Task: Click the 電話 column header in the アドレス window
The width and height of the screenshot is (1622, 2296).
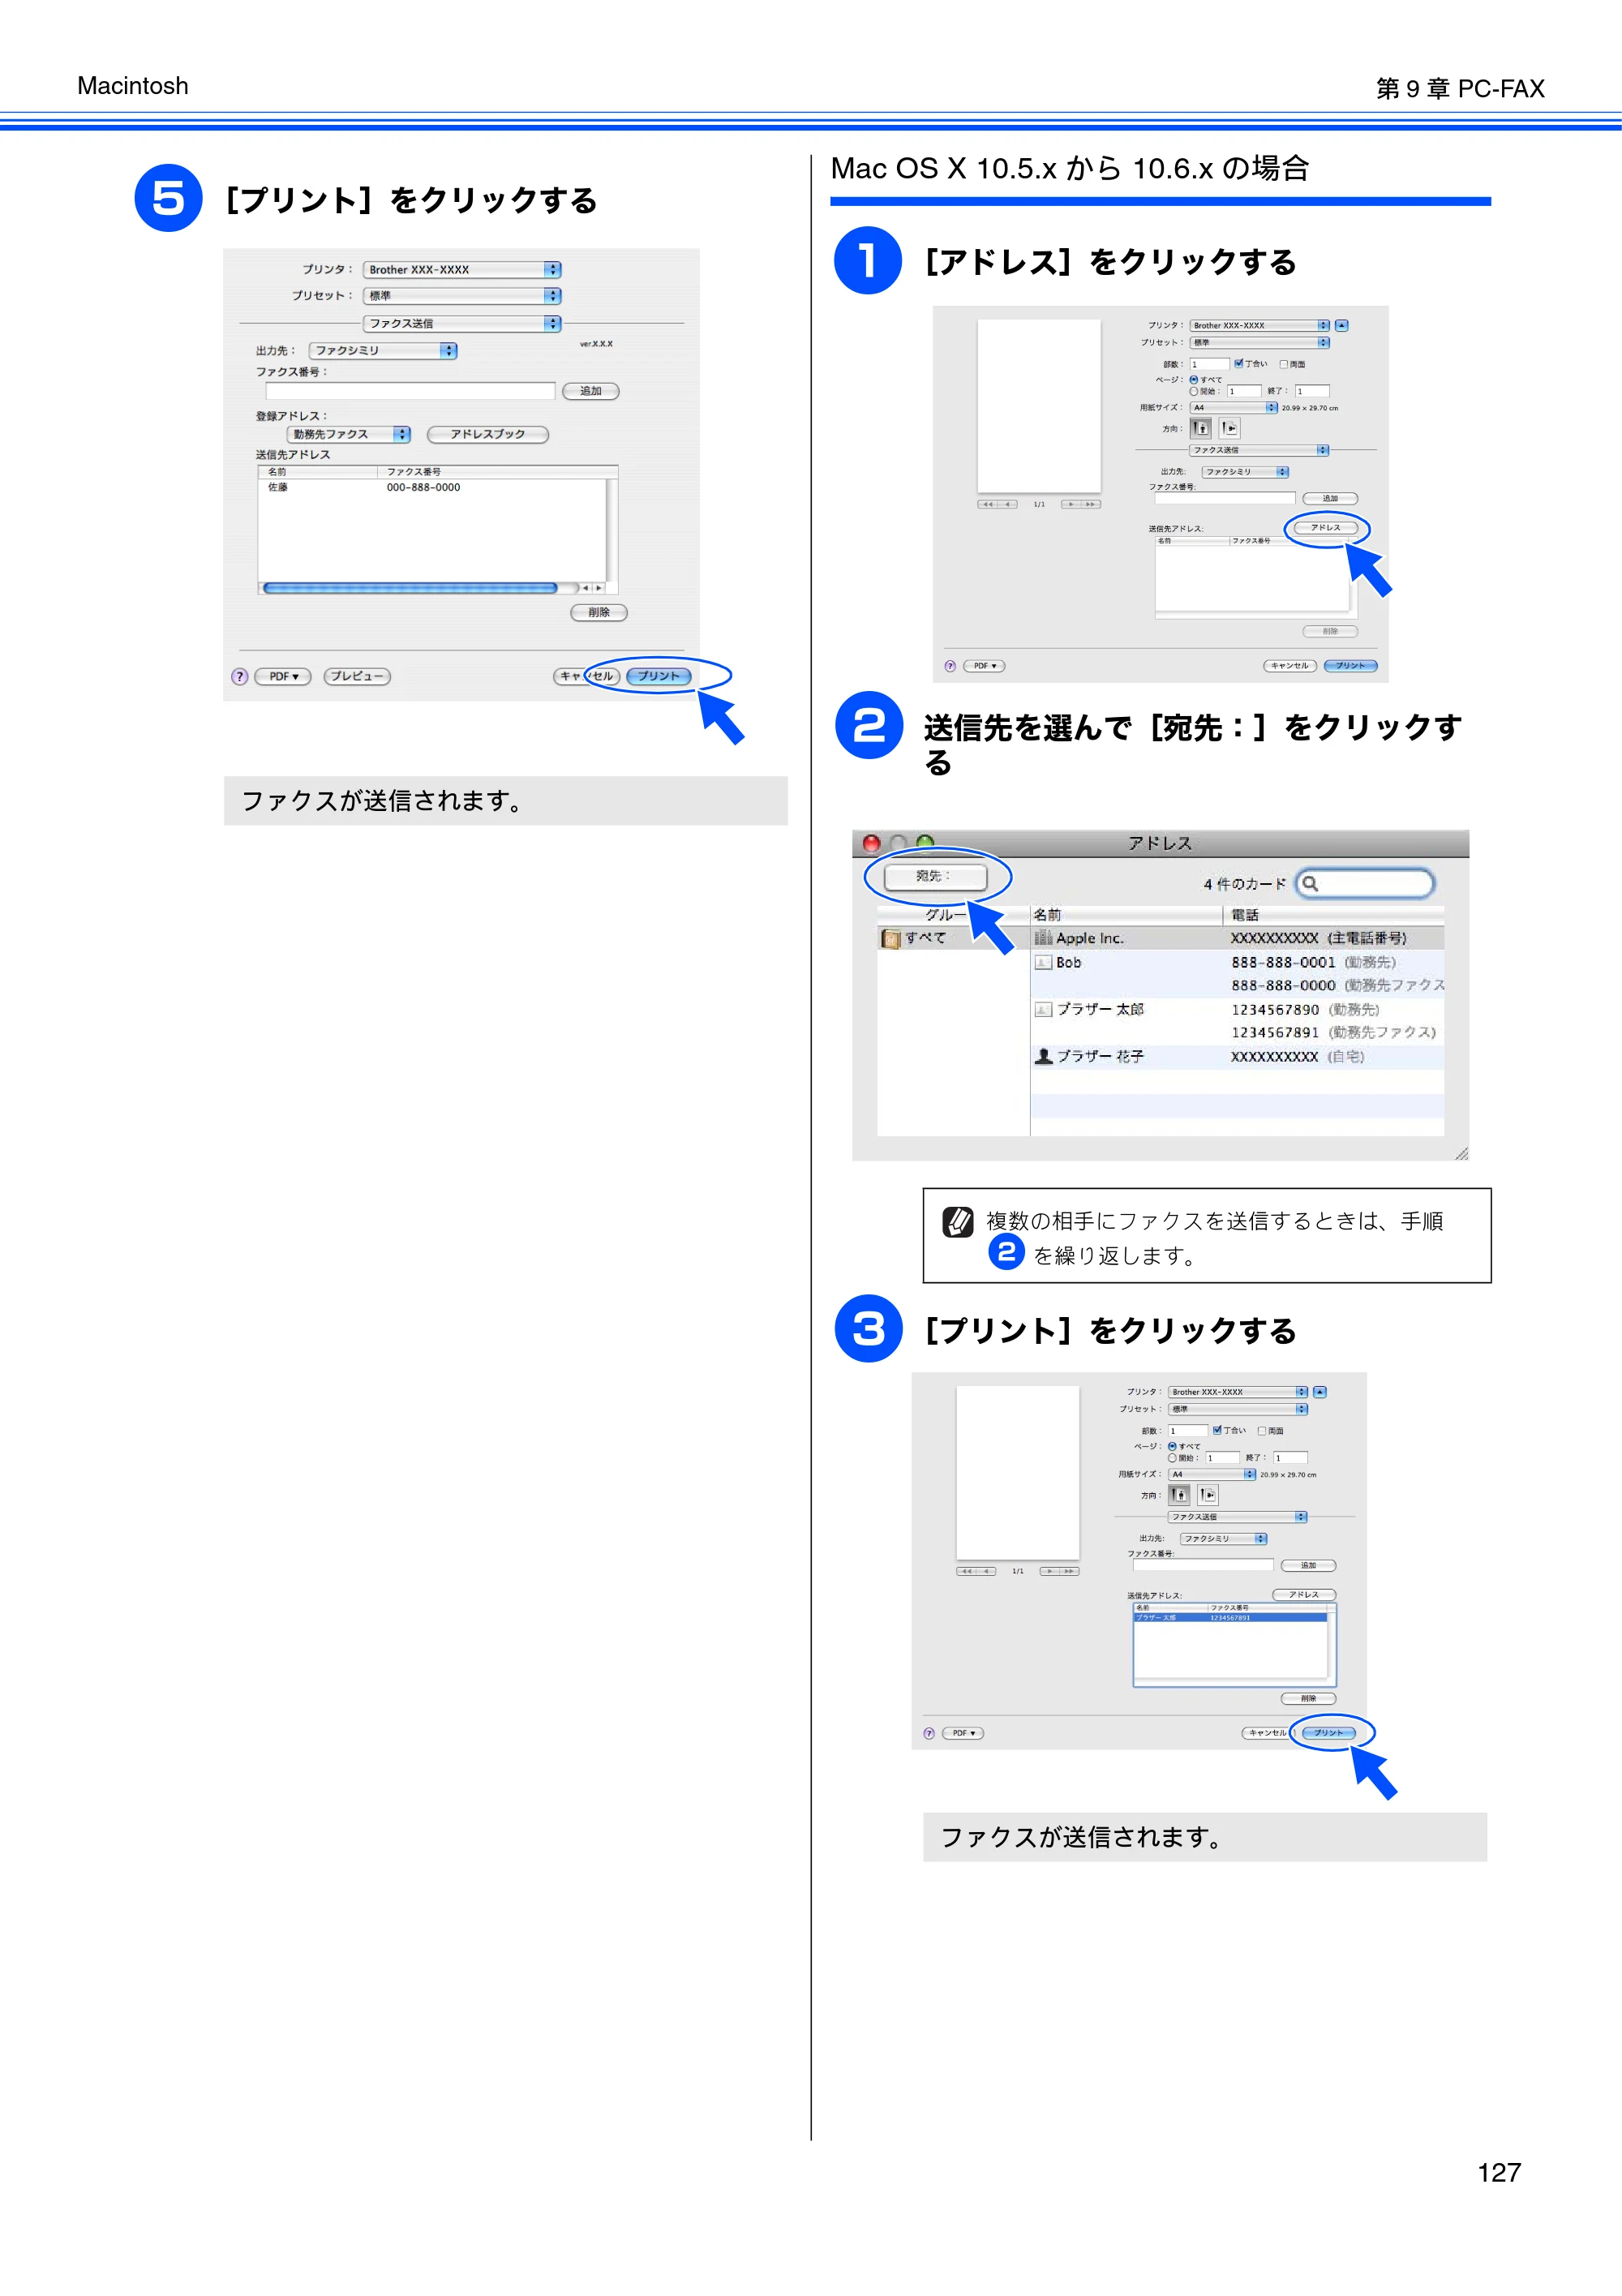Action: pyautogui.click(x=1334, y=915)
